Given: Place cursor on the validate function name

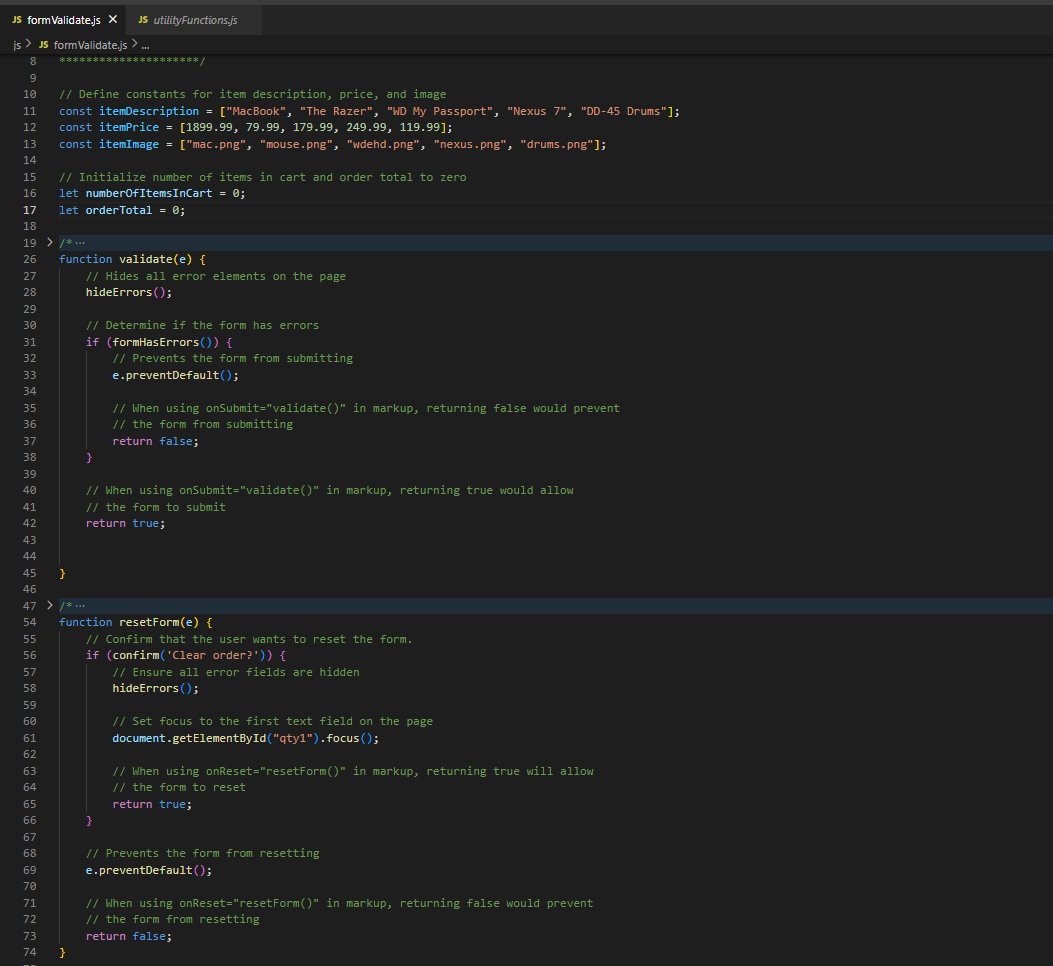Looking at the screenshot, I should 145,258.
